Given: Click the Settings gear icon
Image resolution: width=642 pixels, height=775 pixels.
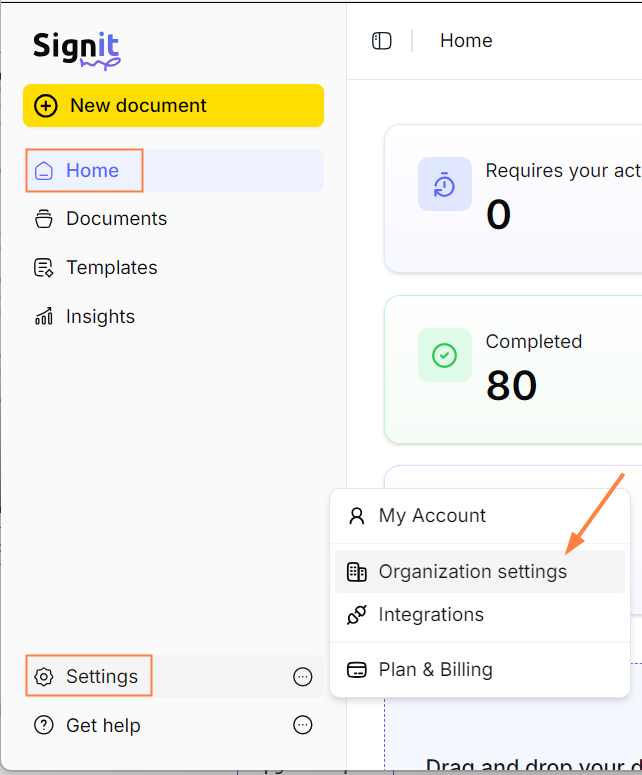Looking at the screenshot, I should coord(43,677).
